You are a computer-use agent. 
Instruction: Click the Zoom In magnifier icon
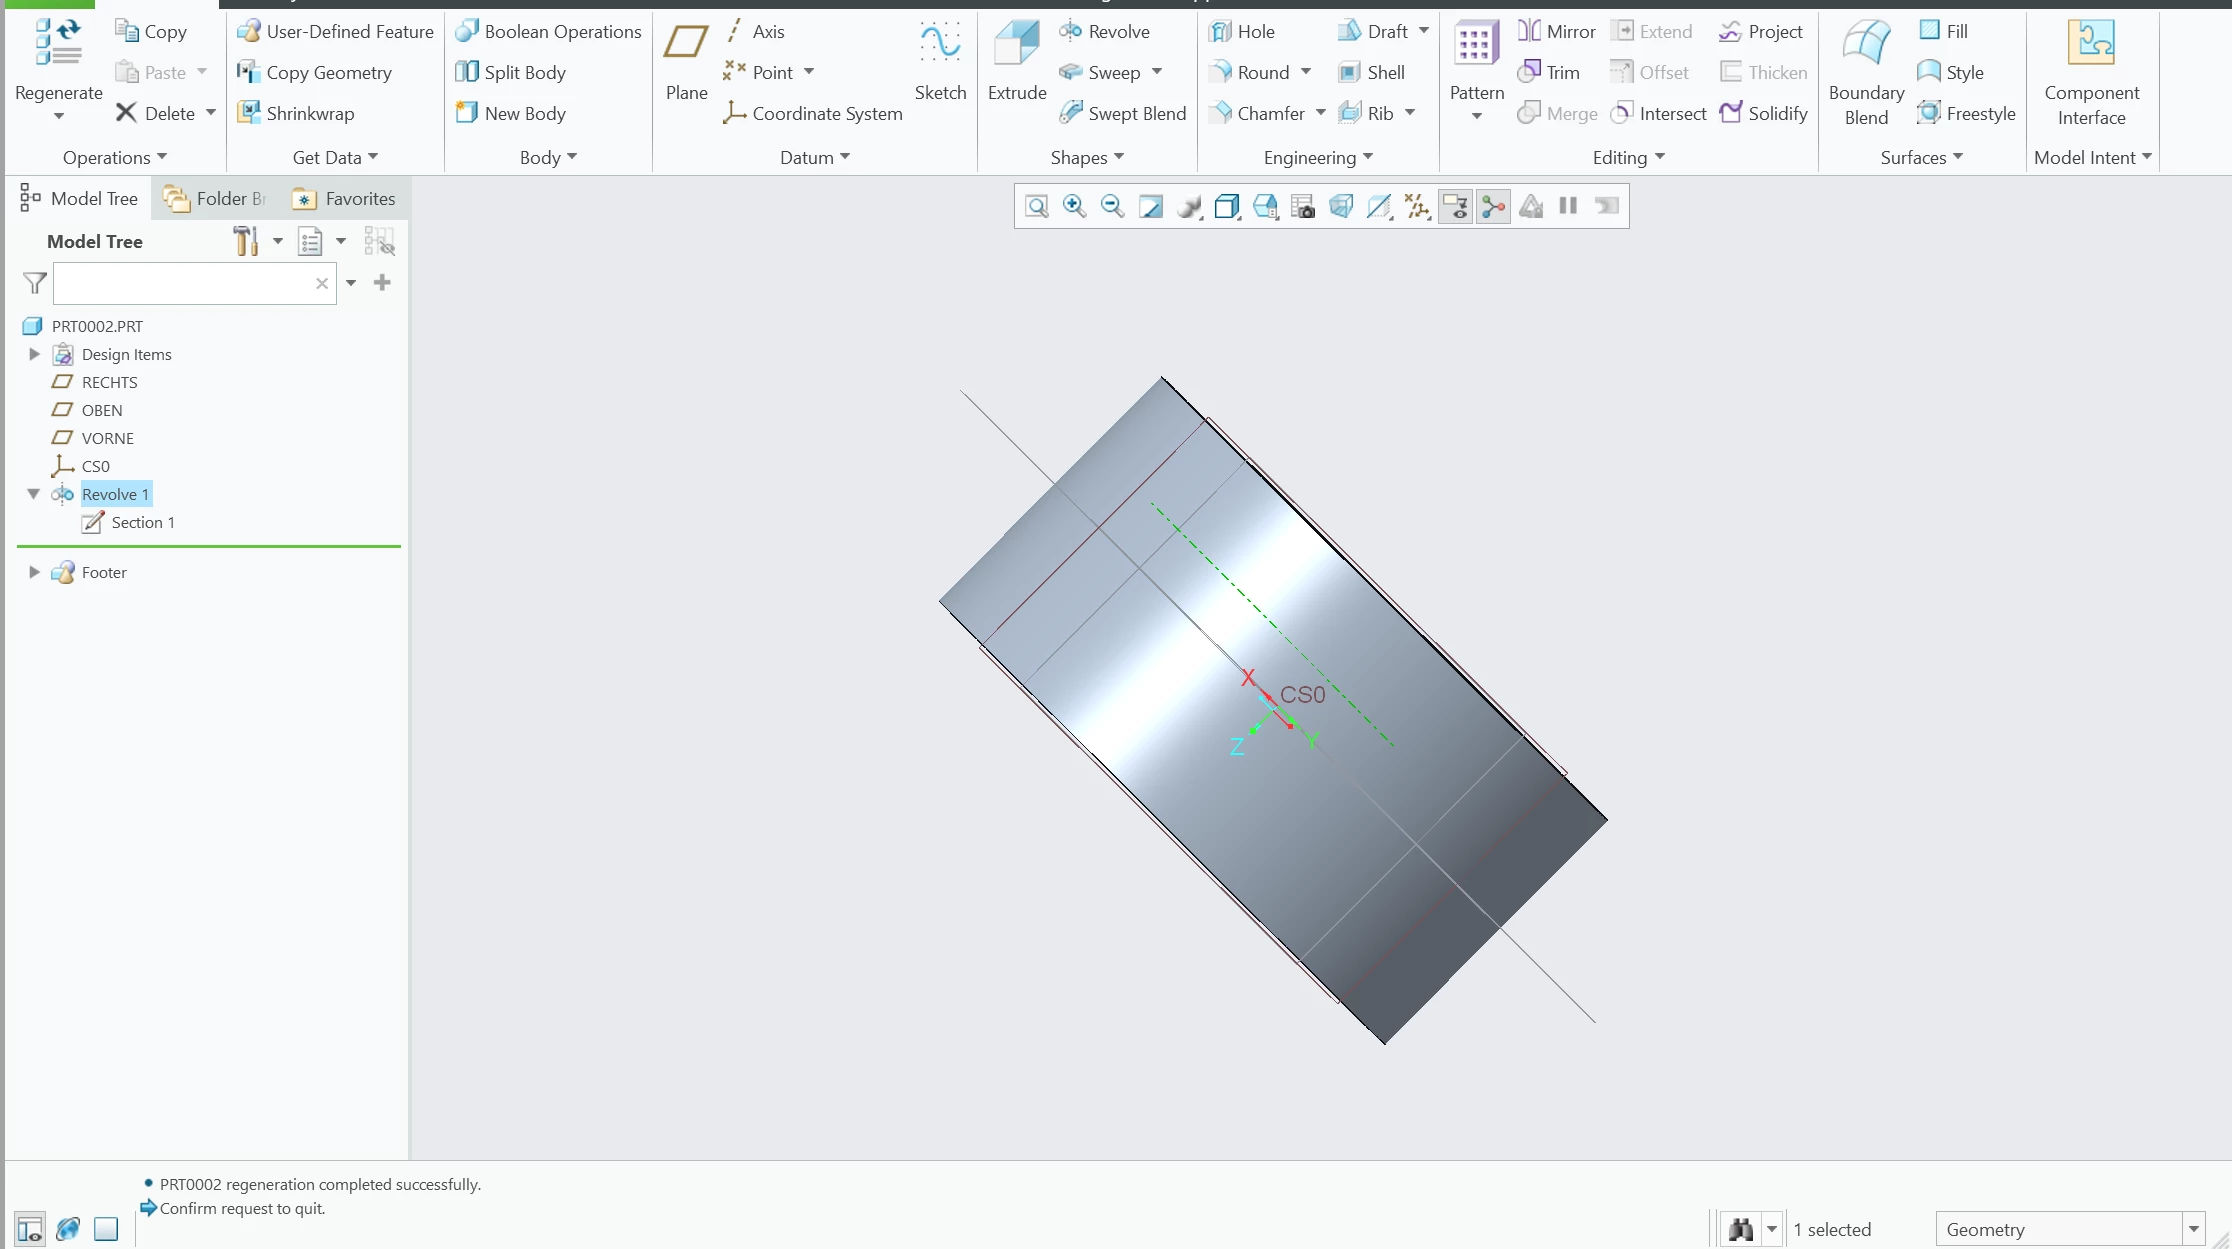pos(1074,206)
